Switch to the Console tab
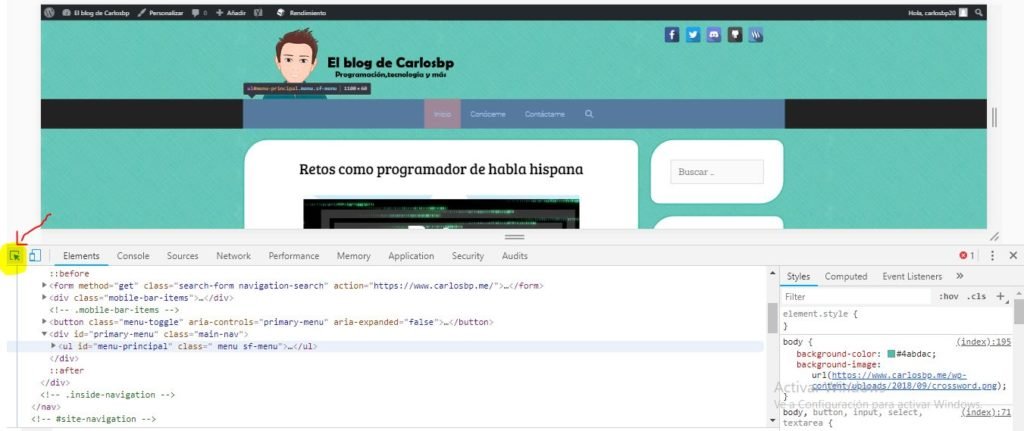 (x=133, y=256)
